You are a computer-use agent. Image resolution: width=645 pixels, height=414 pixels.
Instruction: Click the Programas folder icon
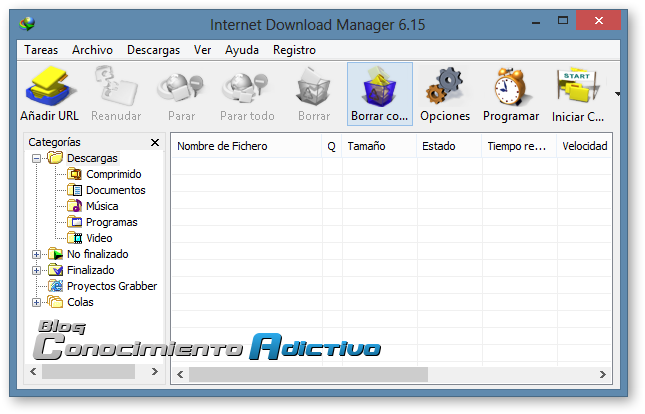[74, 222]
